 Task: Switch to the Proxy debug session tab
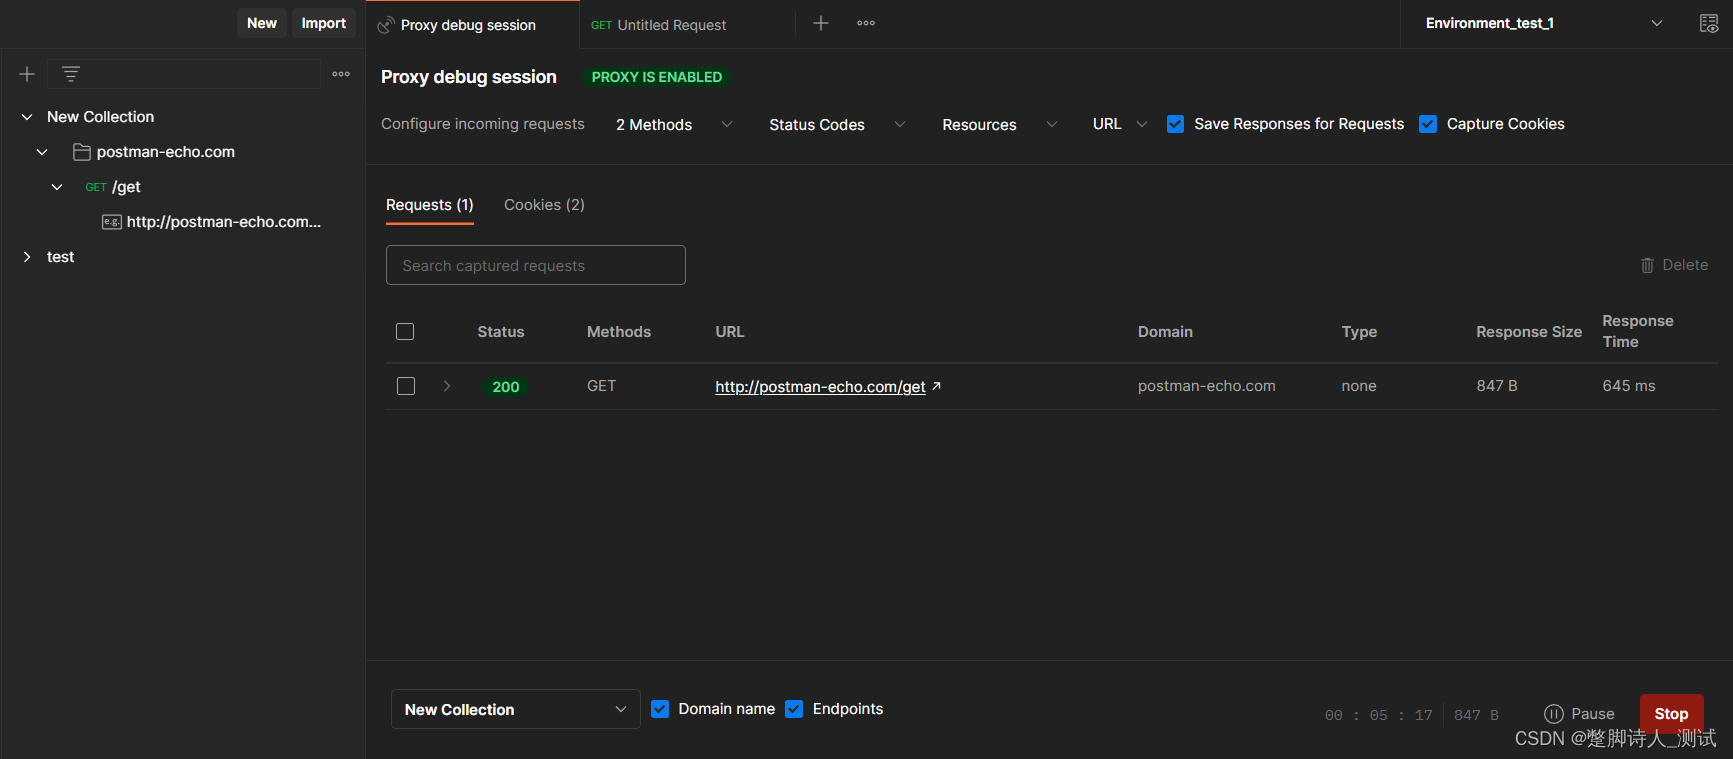pos(472,25)
